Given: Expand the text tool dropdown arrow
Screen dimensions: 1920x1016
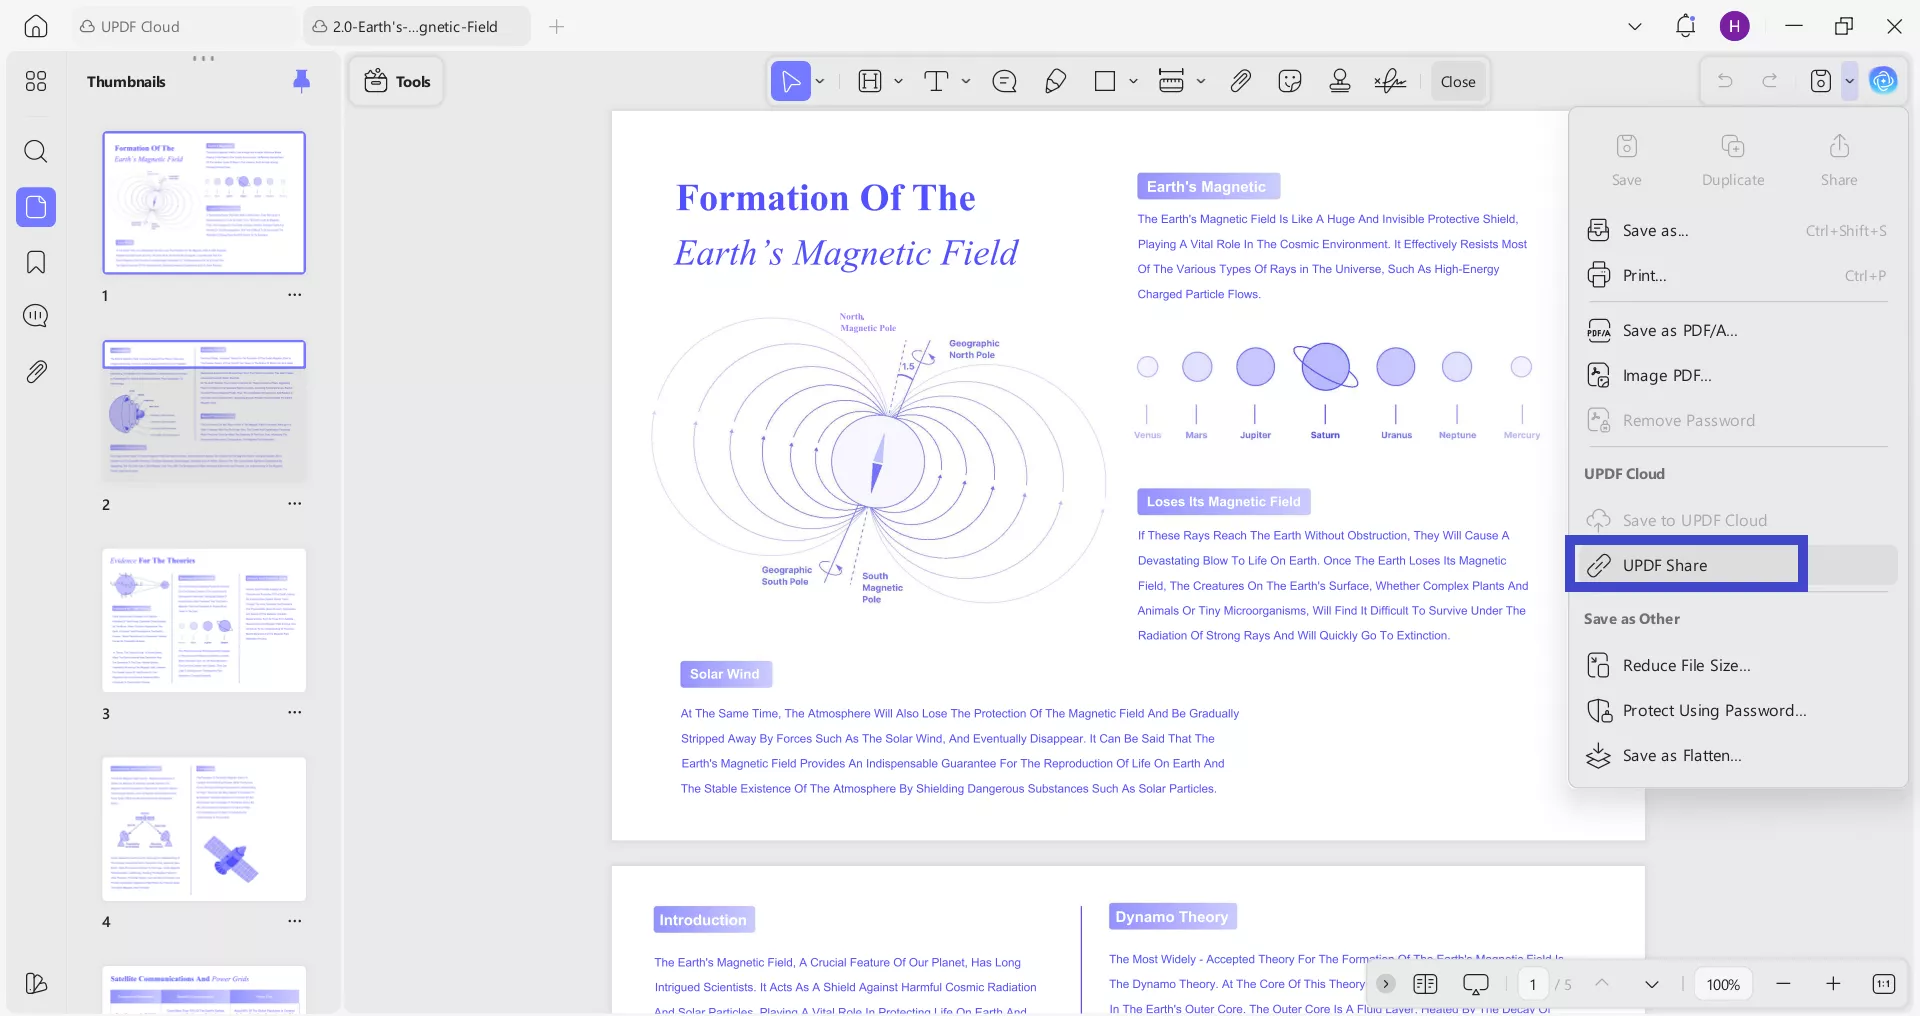Looking at the screenshot, I should click(966, 81).
